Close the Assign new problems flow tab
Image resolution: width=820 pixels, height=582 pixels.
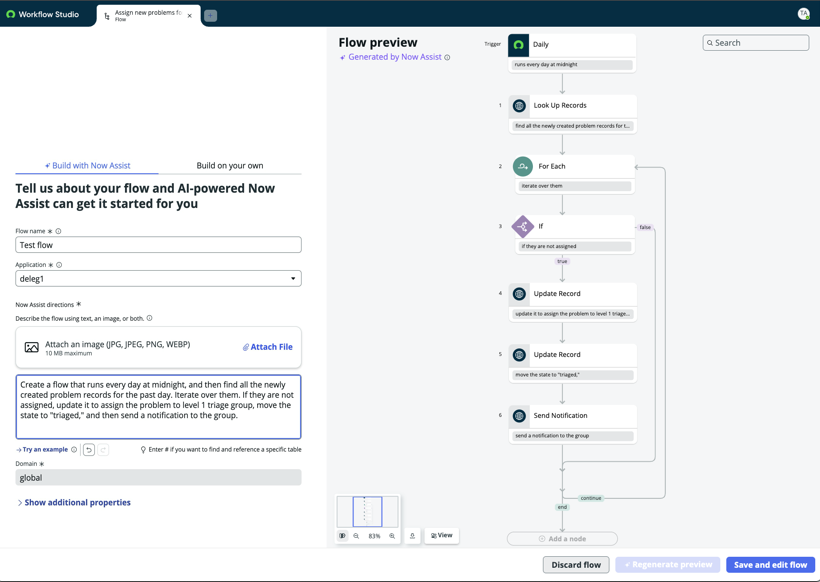[189, 16]
